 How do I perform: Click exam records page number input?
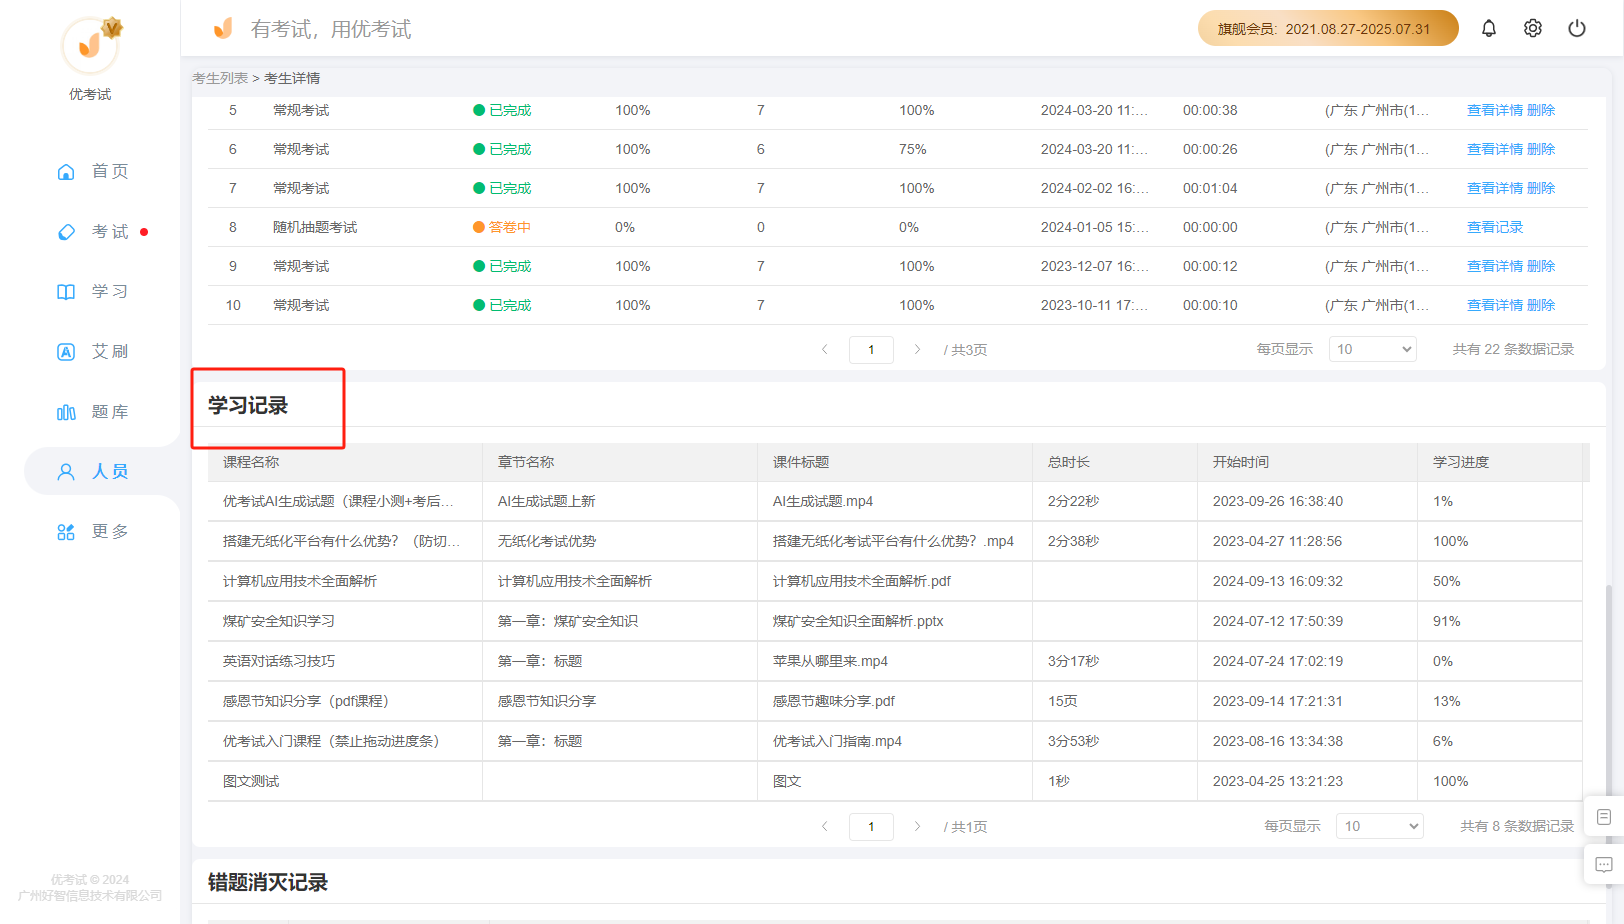pos(871,350)
